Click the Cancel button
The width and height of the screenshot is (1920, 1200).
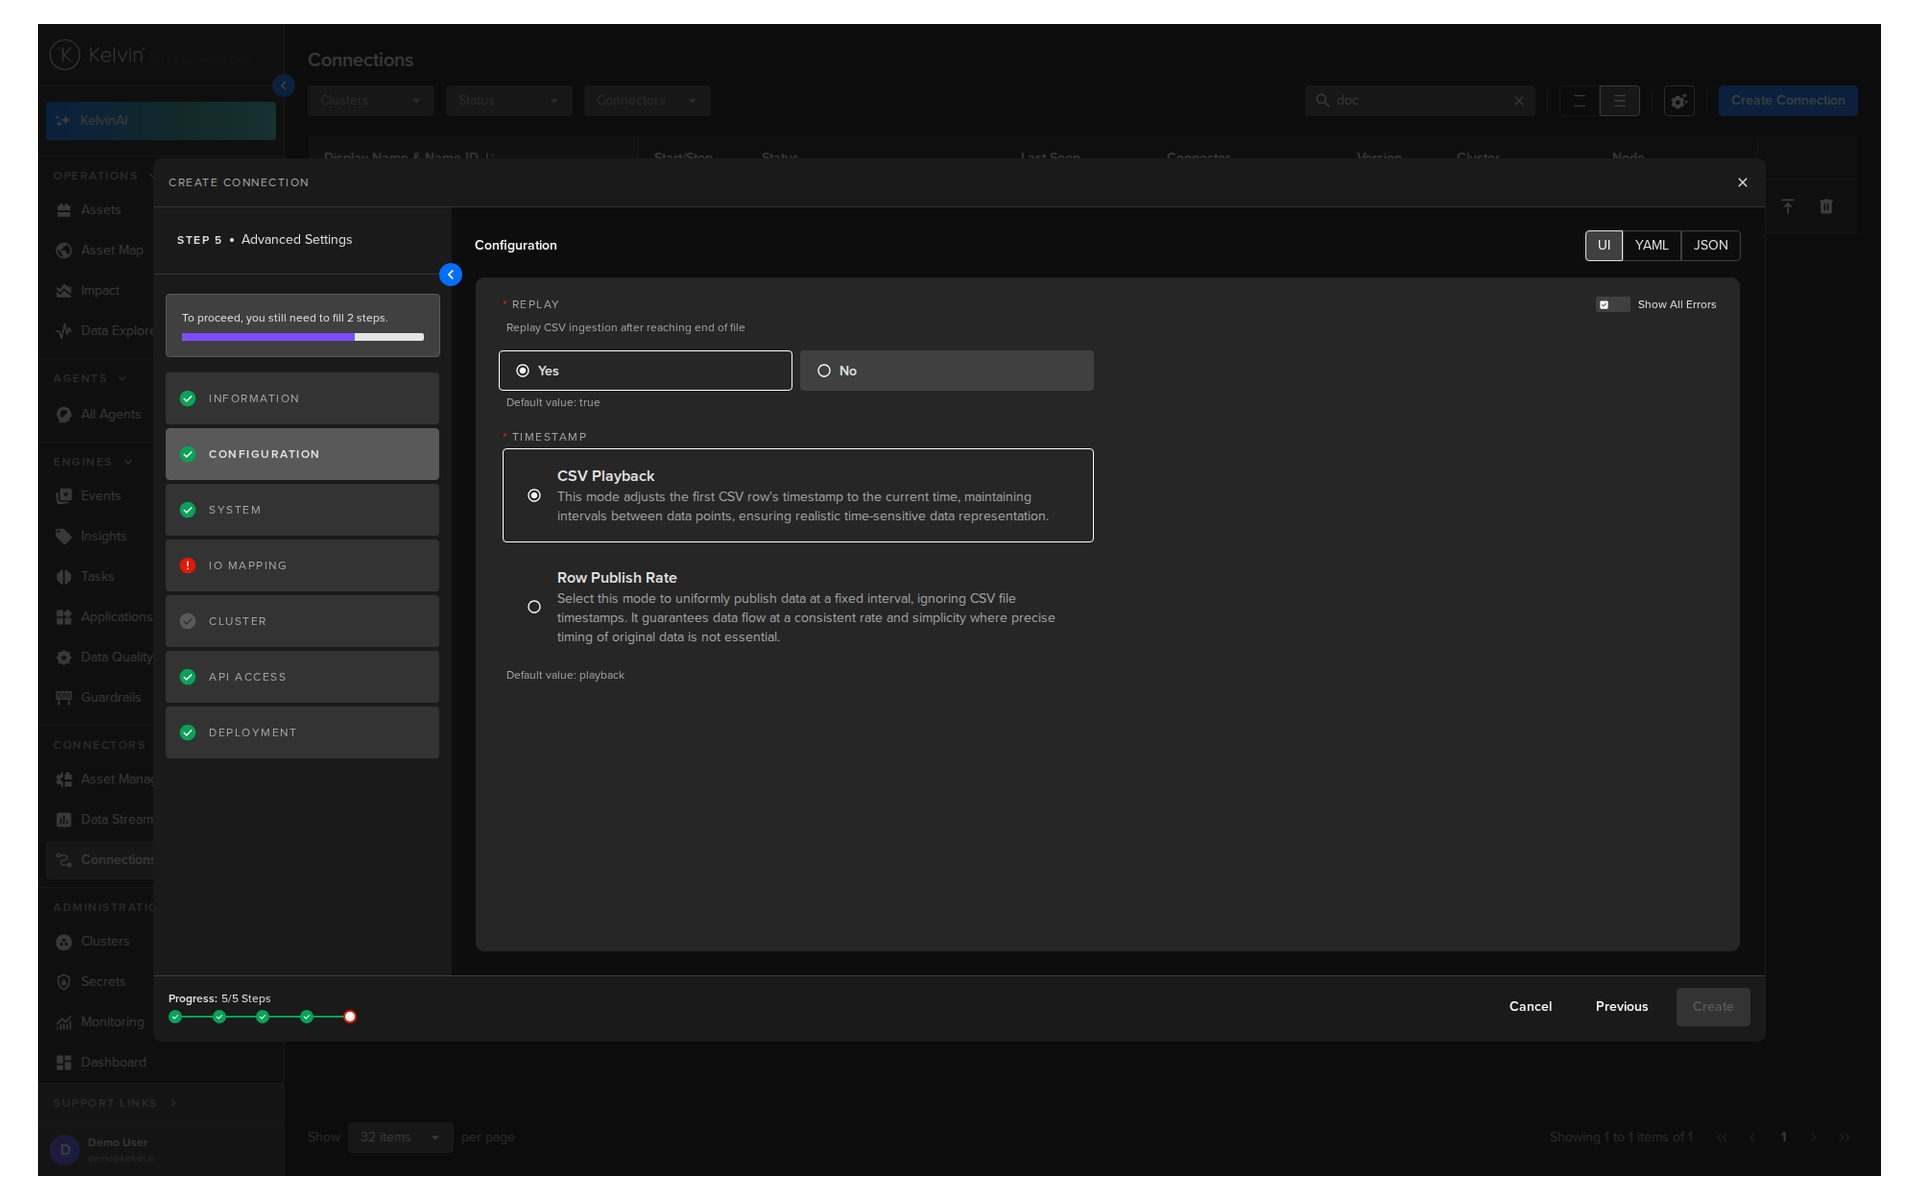[x=1531, y=1007]
